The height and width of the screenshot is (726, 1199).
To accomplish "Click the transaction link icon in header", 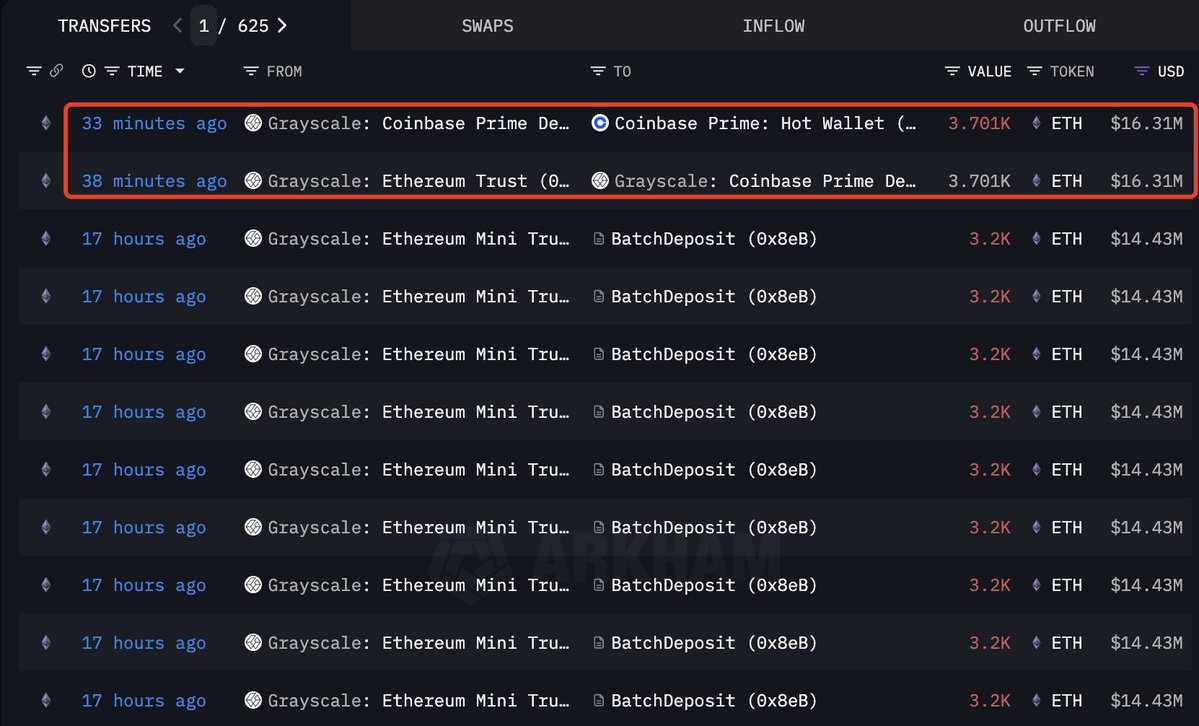I will coord(57,71).
